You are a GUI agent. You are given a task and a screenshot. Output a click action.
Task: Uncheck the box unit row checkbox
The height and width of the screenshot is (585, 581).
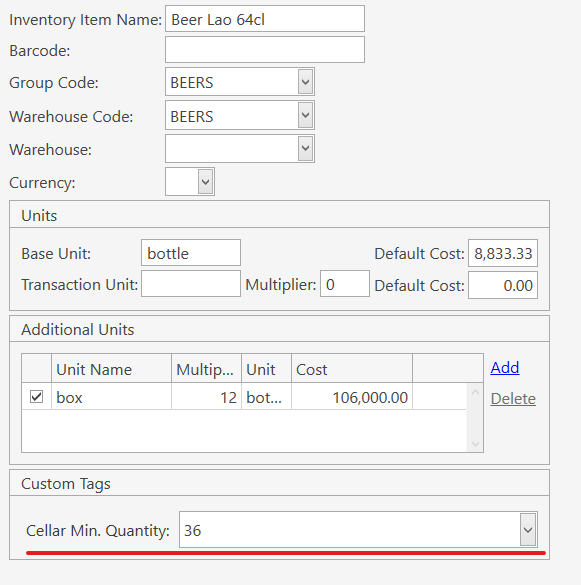(36, 396)
